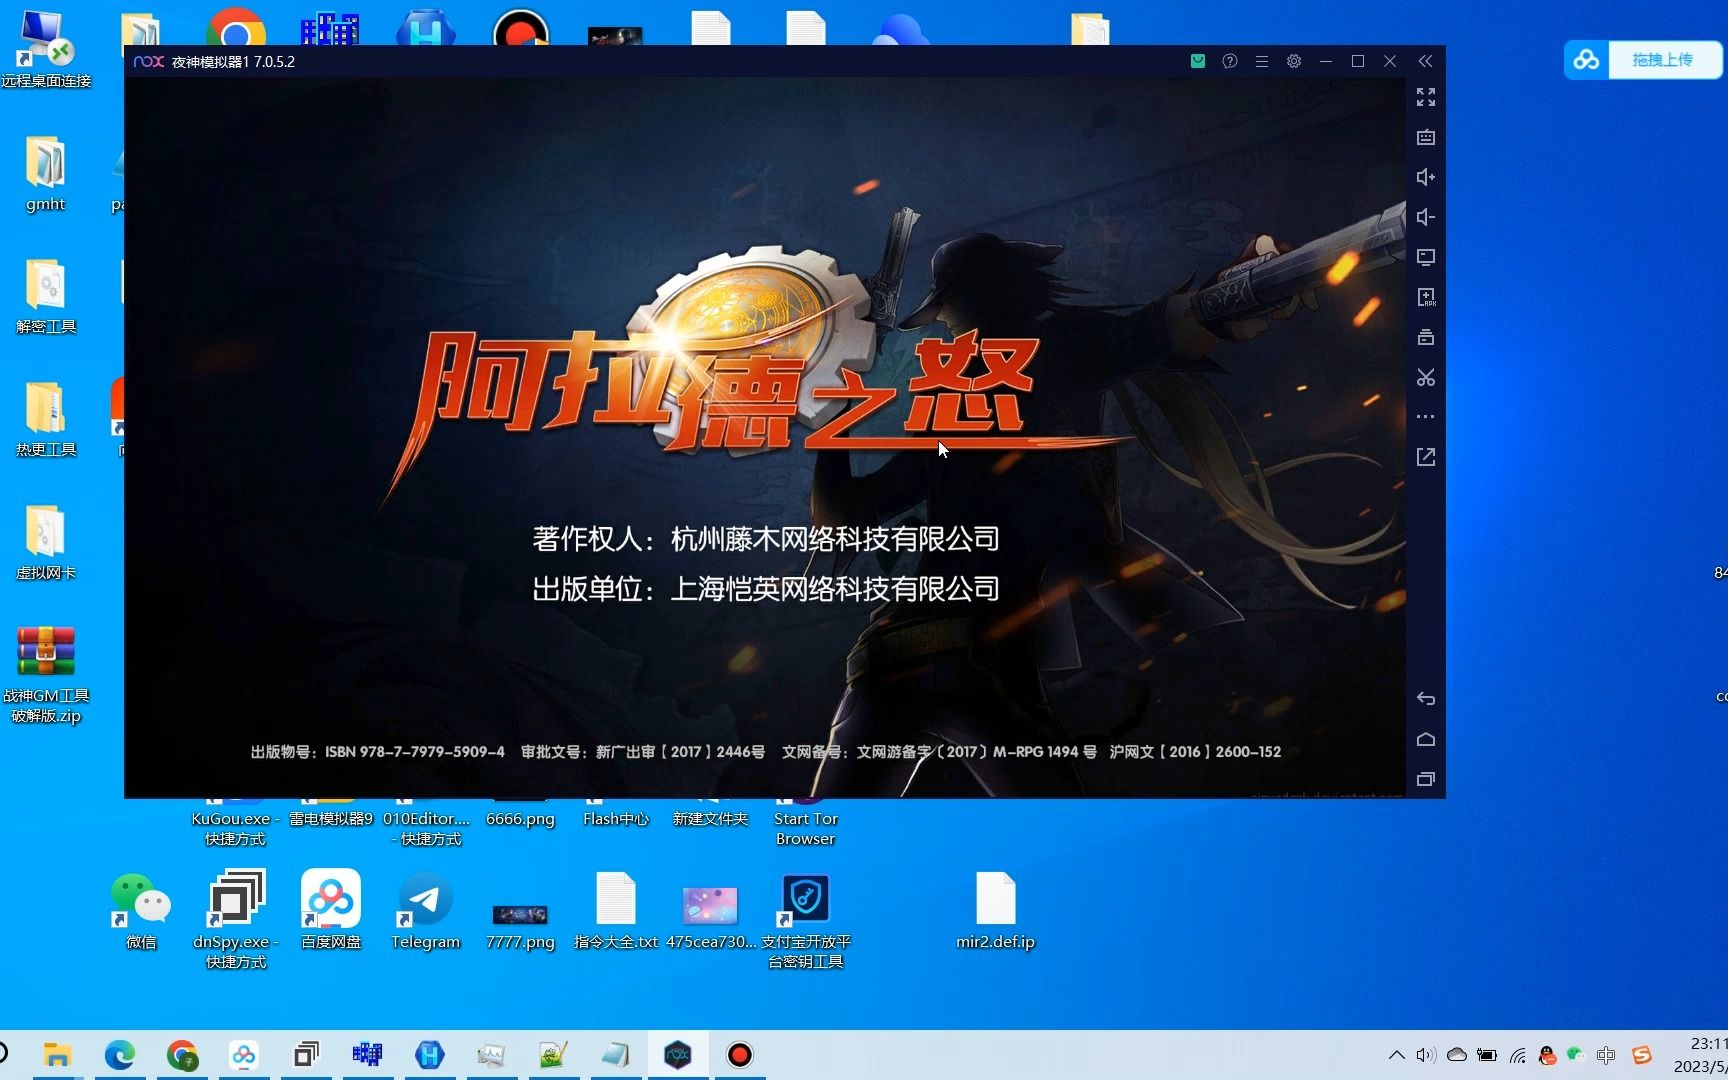Select the Flash中心 label
This screenshot has width=1728, height=1080.
click(616, 819)
